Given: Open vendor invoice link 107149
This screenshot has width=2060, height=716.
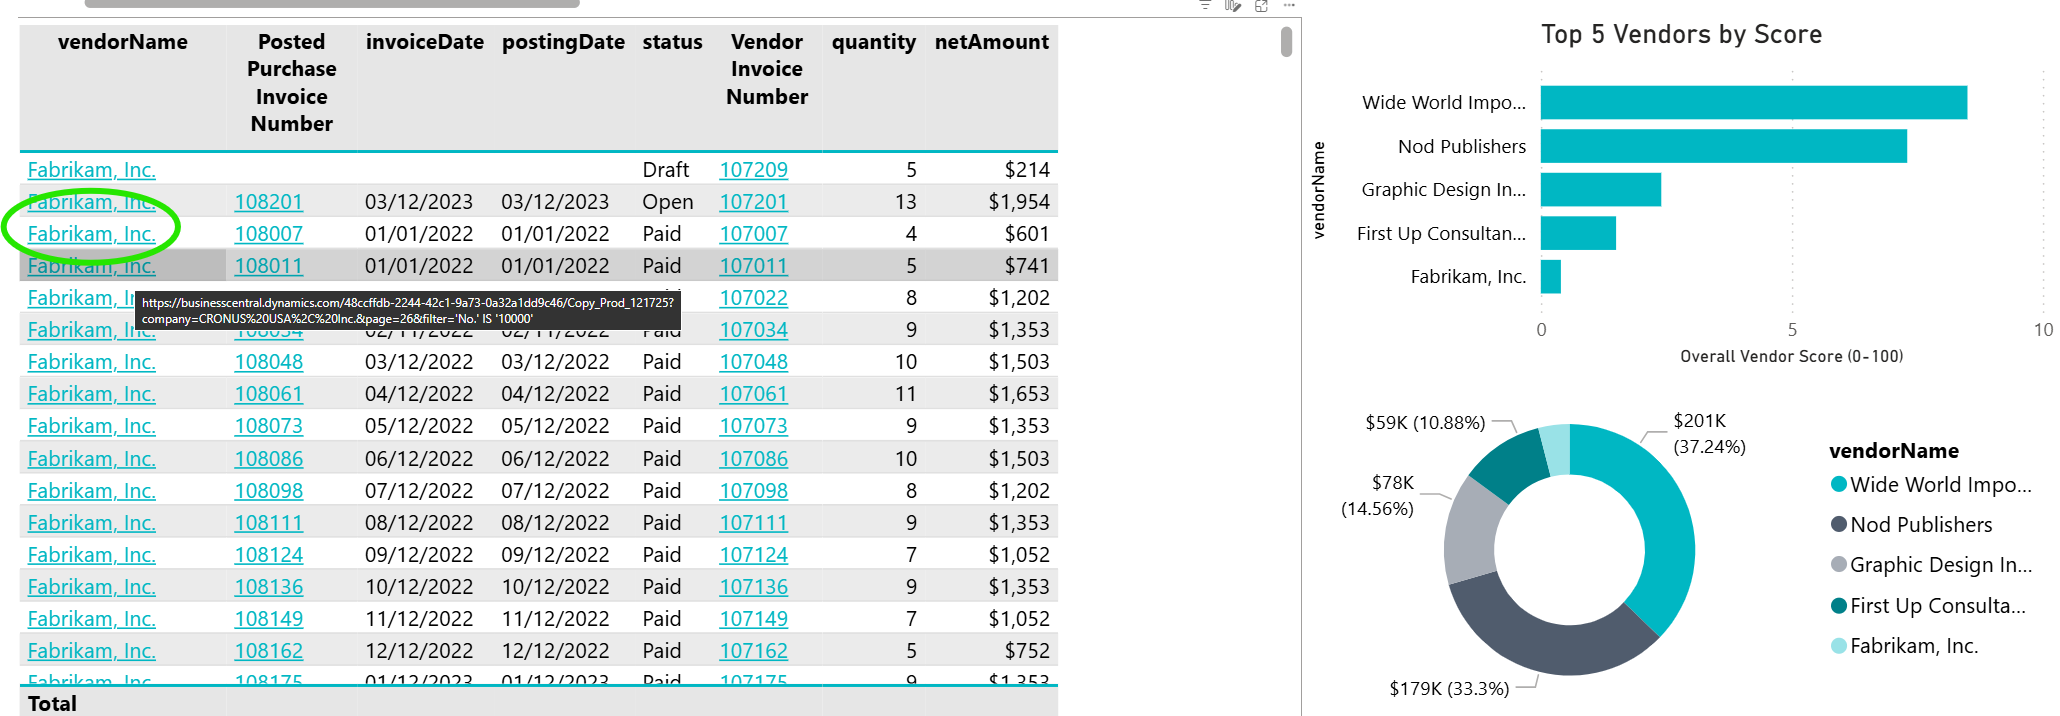Looking at the screenshot, I should coord(753,619).
